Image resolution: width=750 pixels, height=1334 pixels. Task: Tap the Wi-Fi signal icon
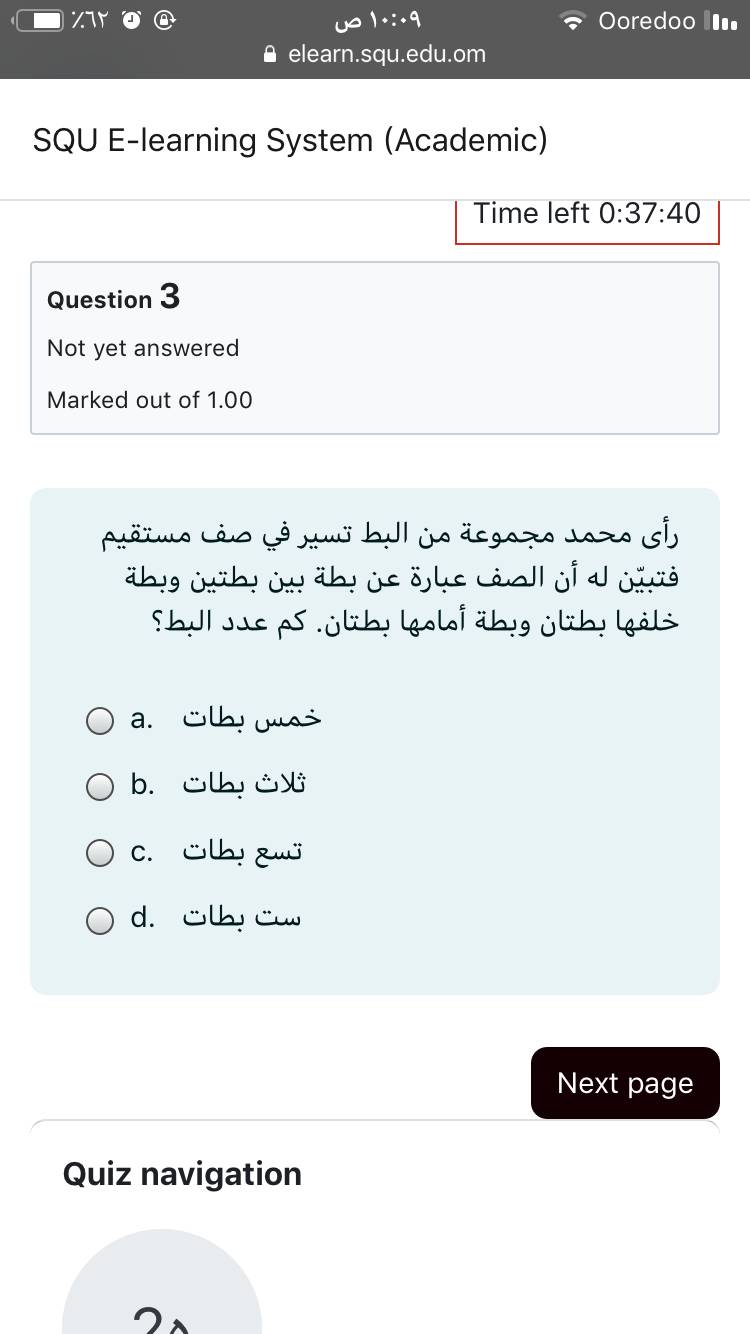(x=573, y=21)
